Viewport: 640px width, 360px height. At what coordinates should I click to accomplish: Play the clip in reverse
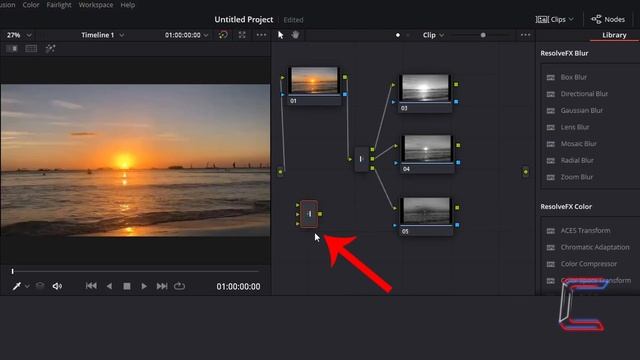click(x=109, y=286)
